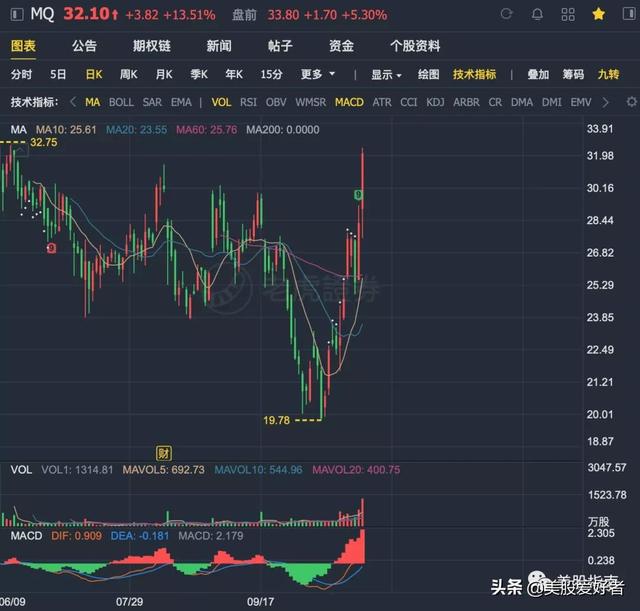Click the MA60: 25.76 label
The width and height of the screenshot is (640, 611).
point(207,130)
